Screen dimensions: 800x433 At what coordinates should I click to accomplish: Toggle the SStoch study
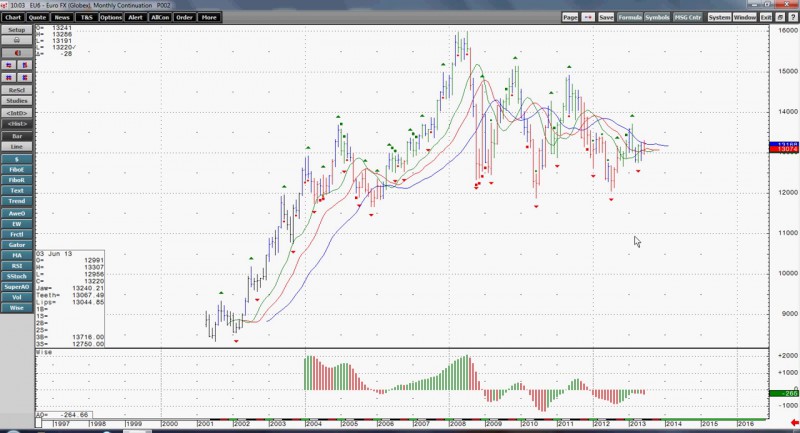point(17,276)
